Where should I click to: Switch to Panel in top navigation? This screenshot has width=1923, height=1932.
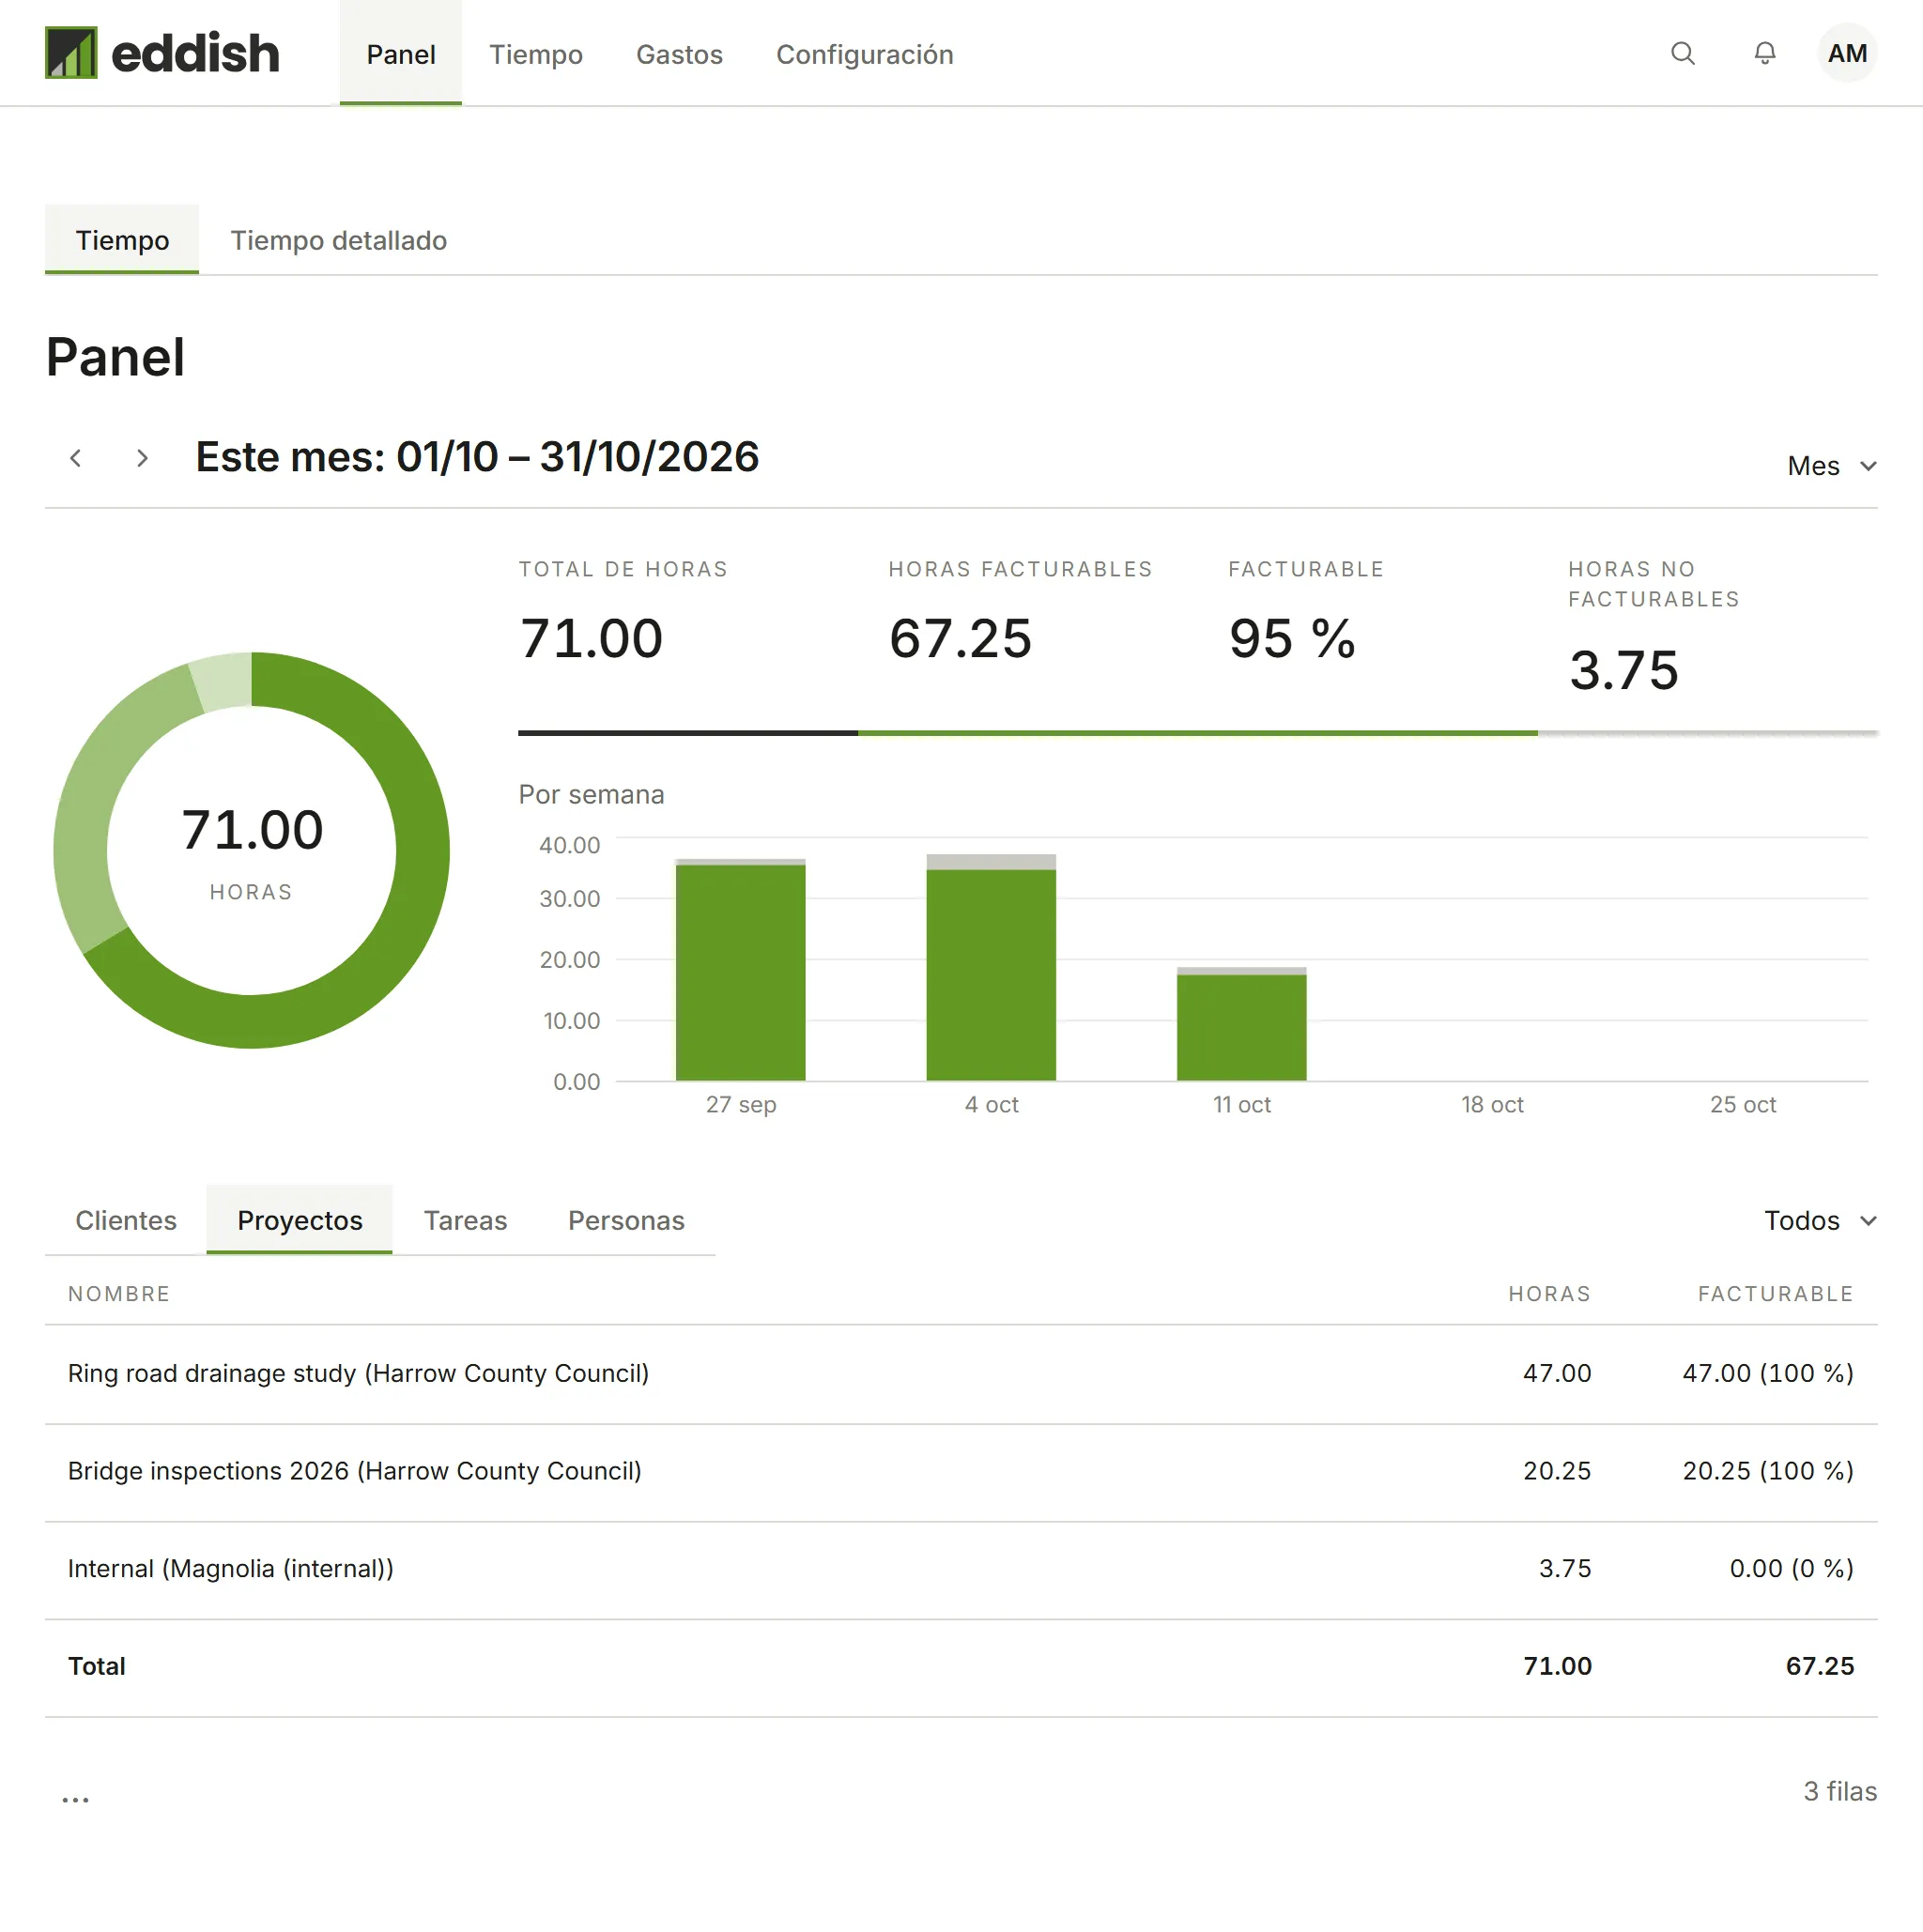click(401, 53)
